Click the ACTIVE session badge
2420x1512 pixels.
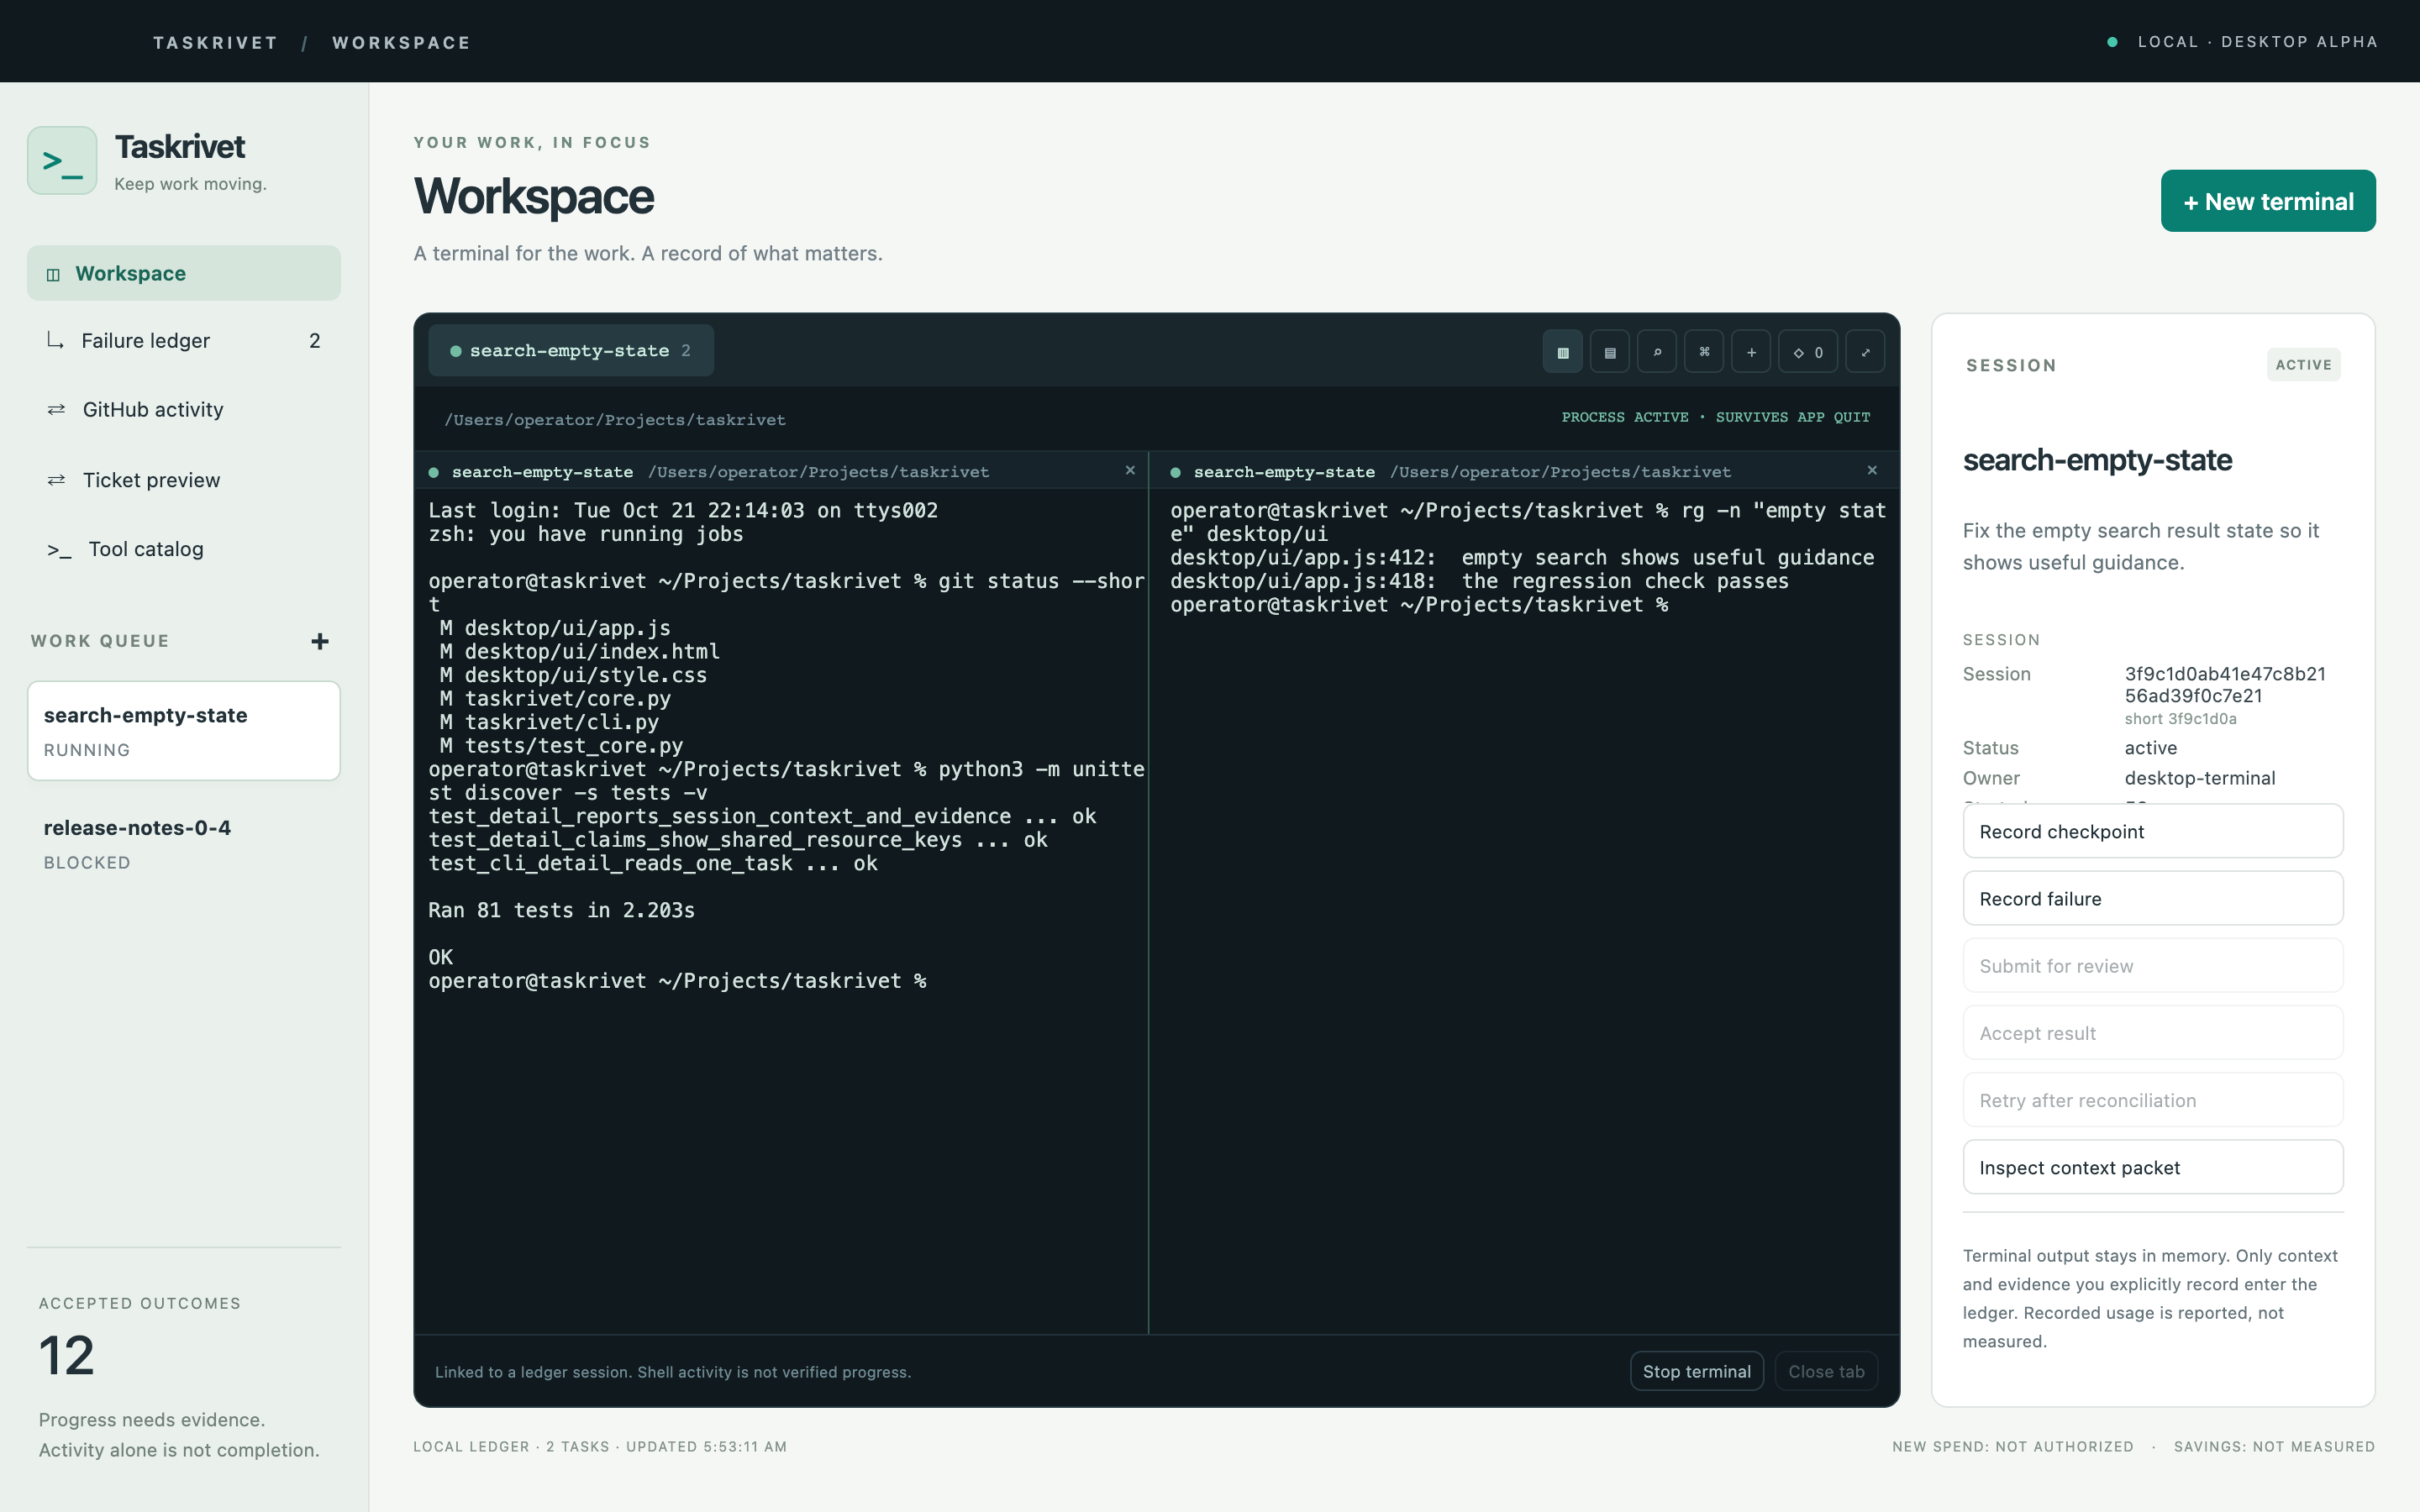(x=2304, y=365)
